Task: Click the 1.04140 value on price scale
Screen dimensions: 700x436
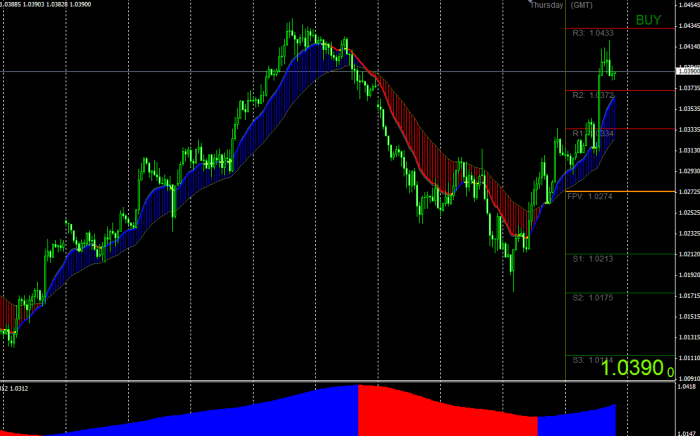Action: point(689,46)
